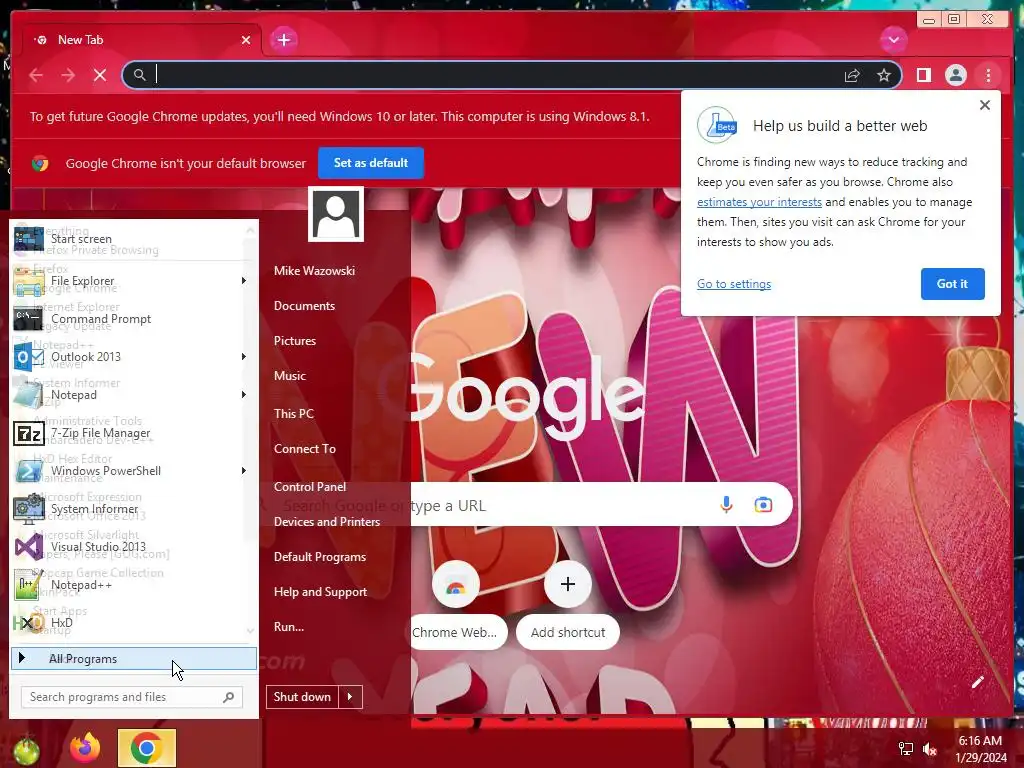Click Connect To in start menu
This screenshot has width=1024, height=768.
(x=305, y=449)
